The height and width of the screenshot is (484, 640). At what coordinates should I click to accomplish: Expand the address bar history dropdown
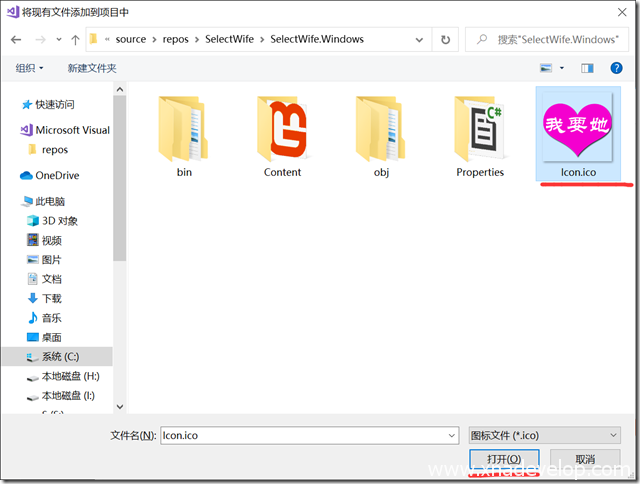(419, 39)
